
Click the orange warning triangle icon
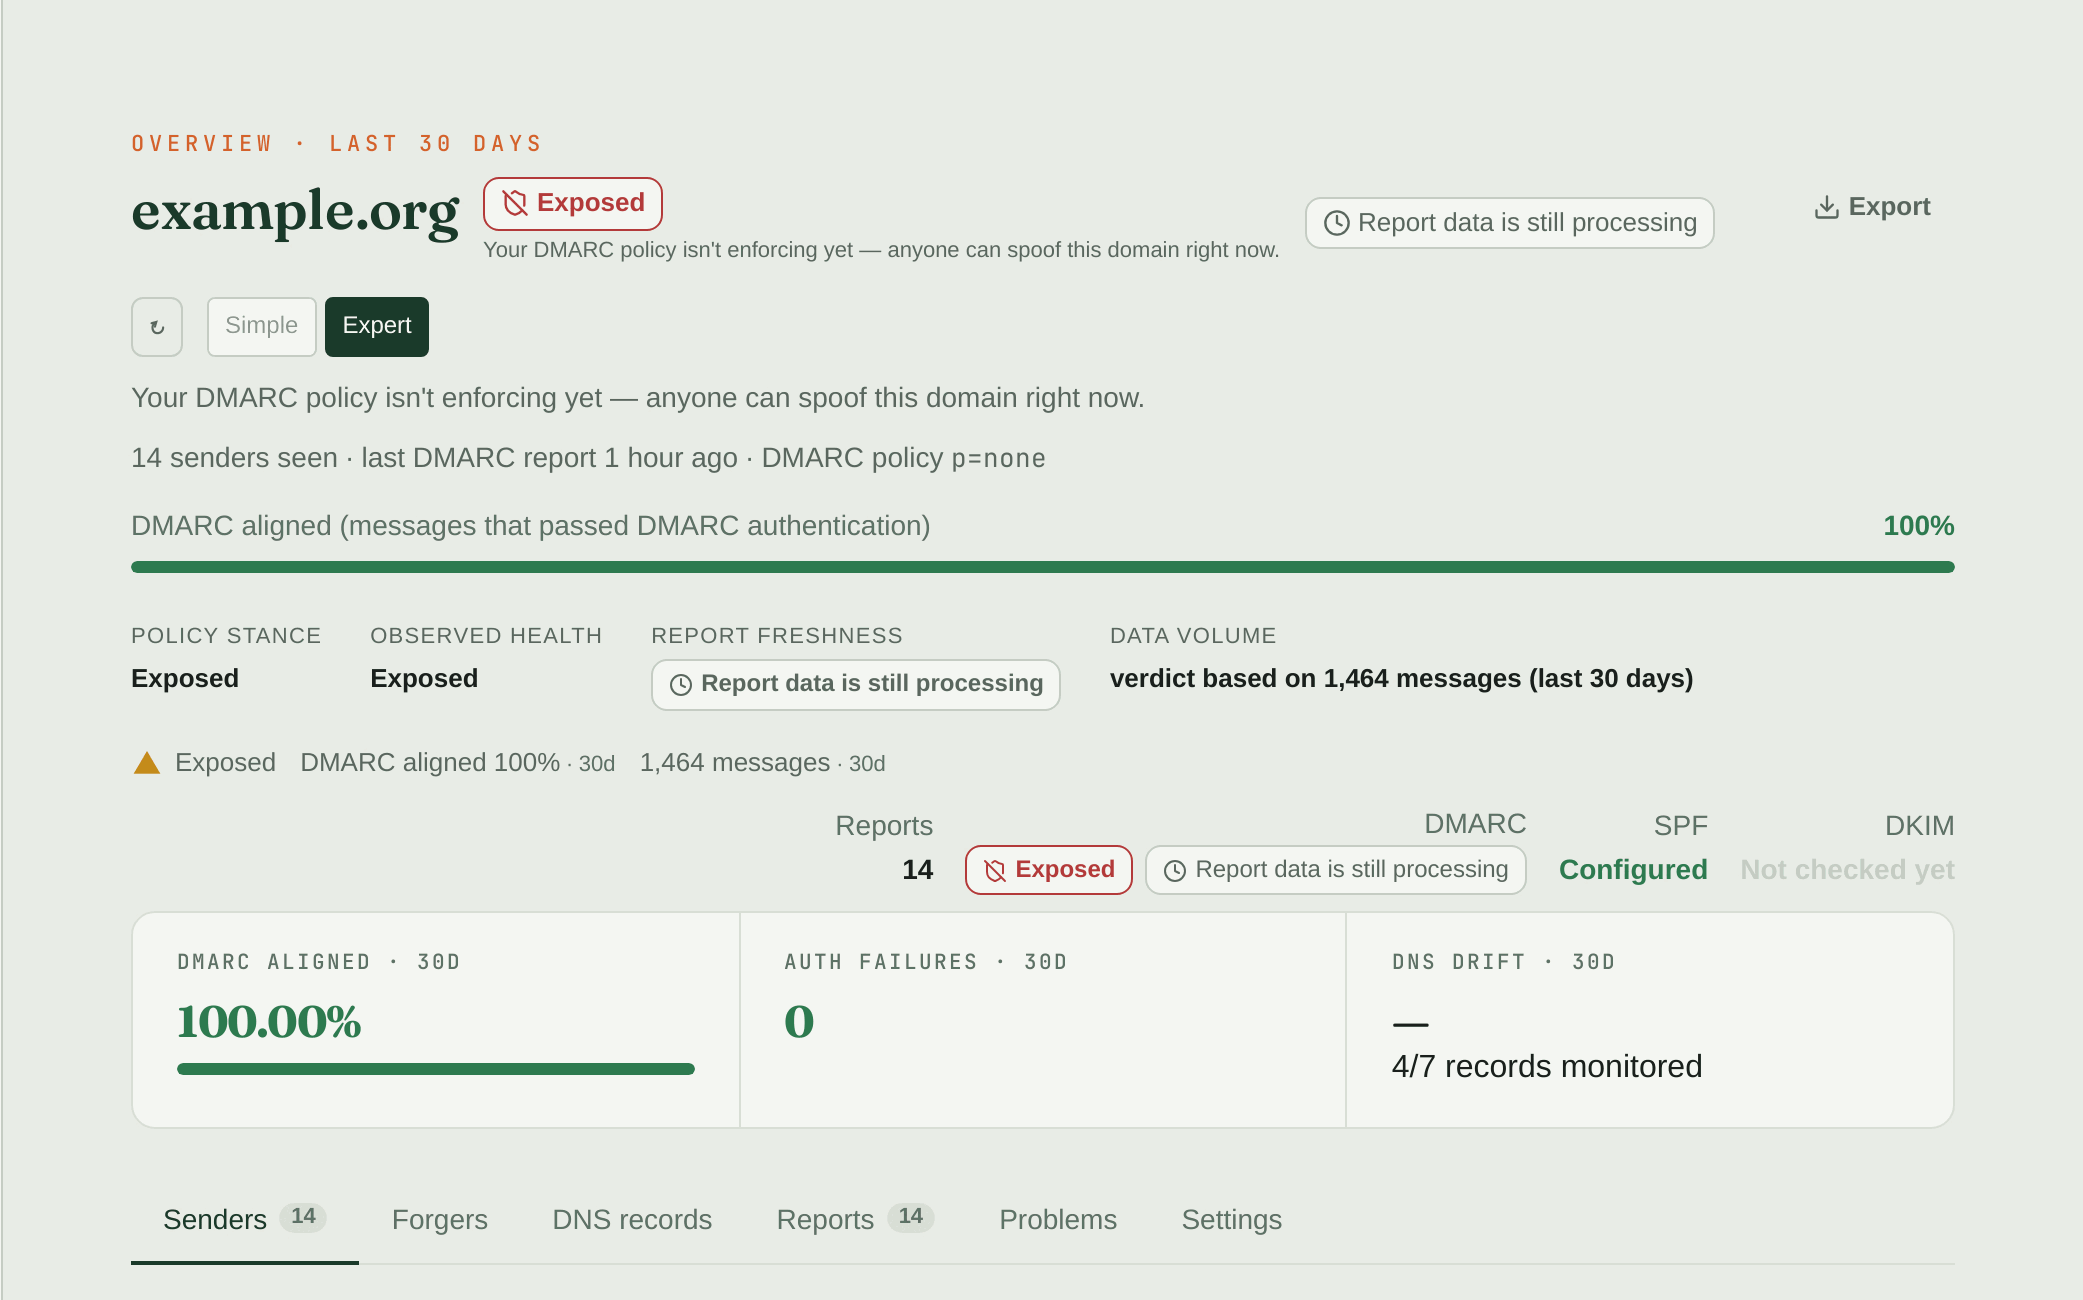[x=147, y=763]
